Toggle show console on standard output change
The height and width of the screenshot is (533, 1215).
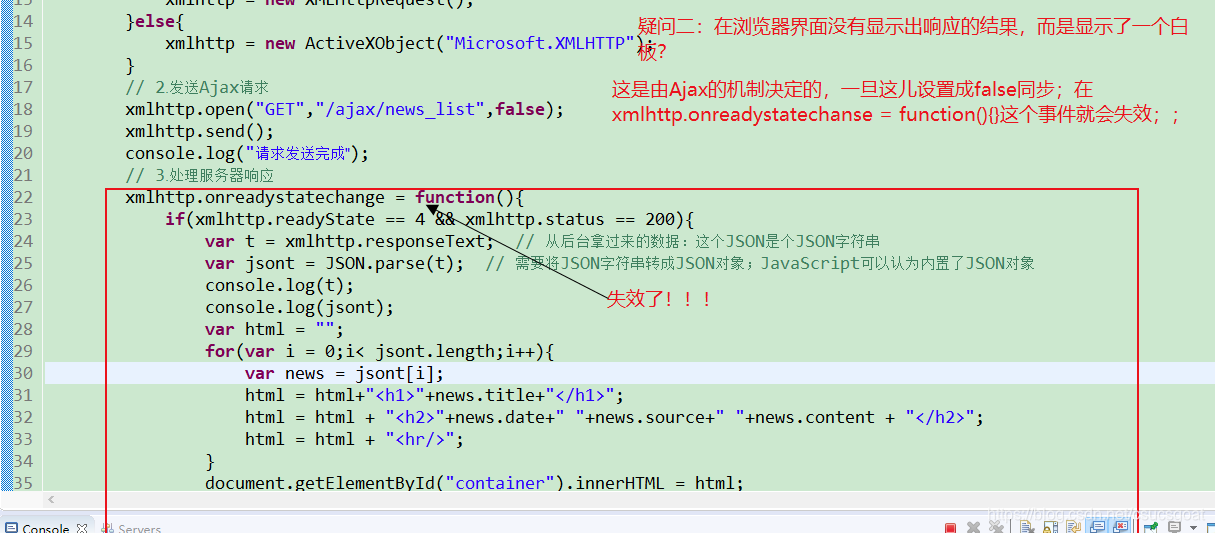pyautogui.click(x=1097, y=528)
